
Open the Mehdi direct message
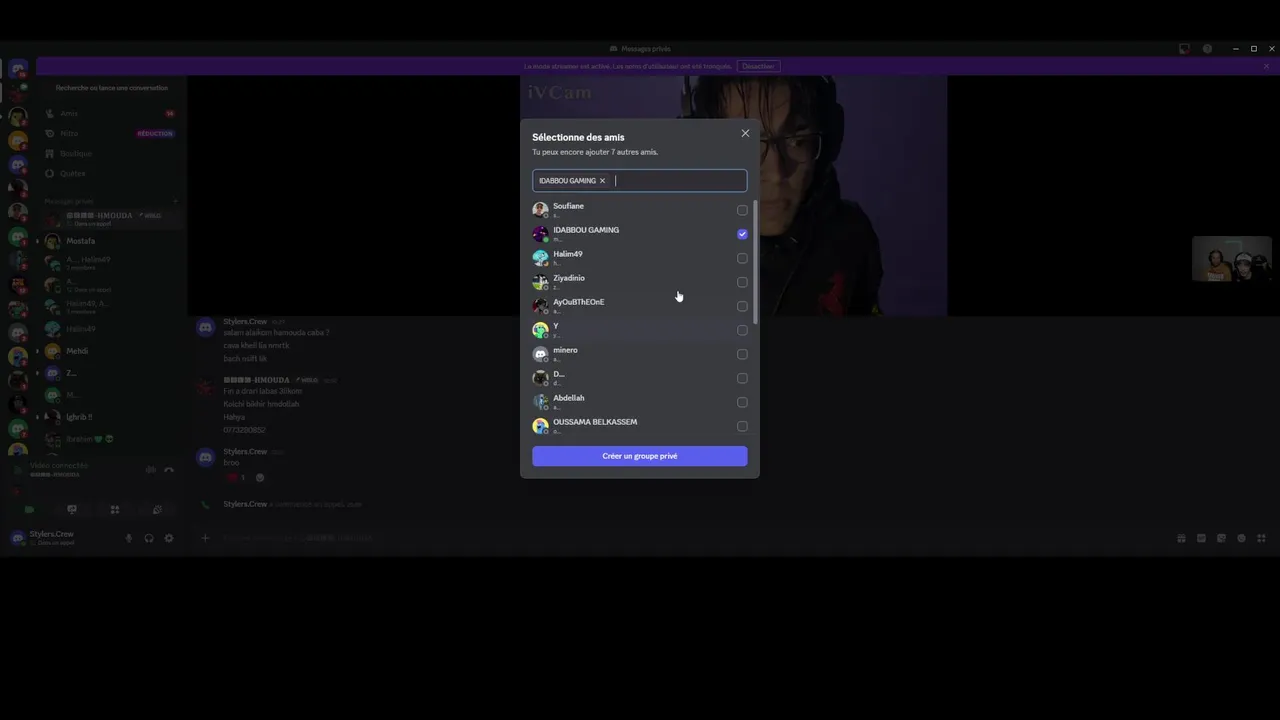pyautogui.click(x=110, y=351)
